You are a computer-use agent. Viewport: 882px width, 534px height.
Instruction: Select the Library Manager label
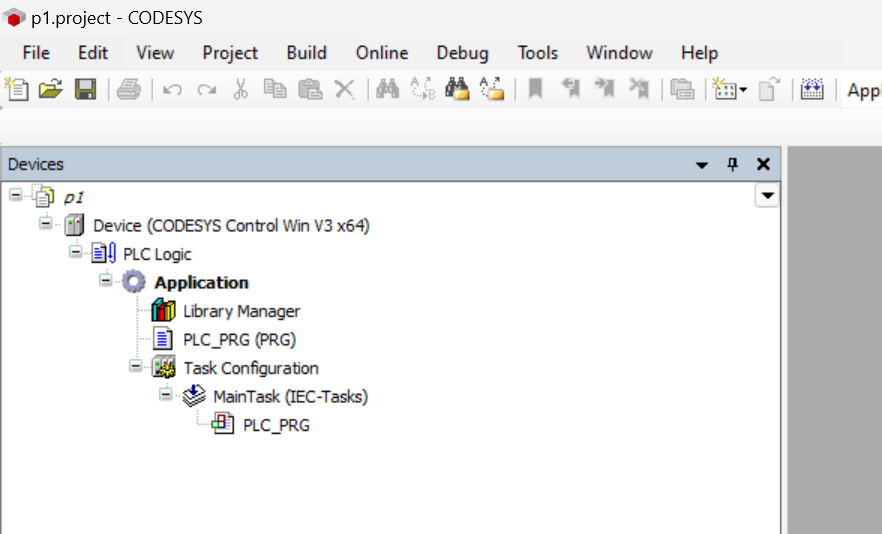242,311
